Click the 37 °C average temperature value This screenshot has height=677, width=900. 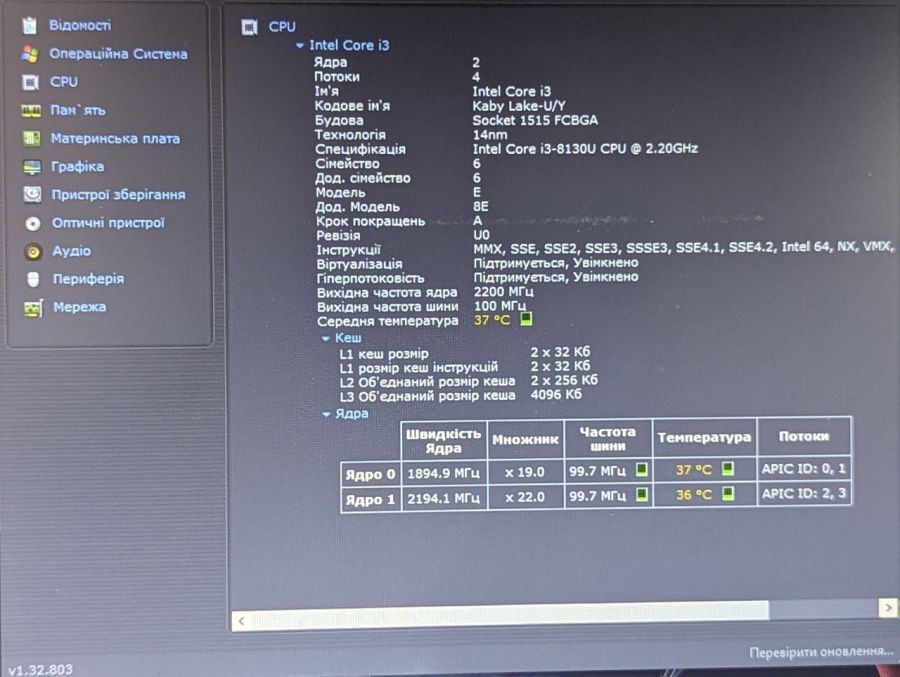coord(492,320)
